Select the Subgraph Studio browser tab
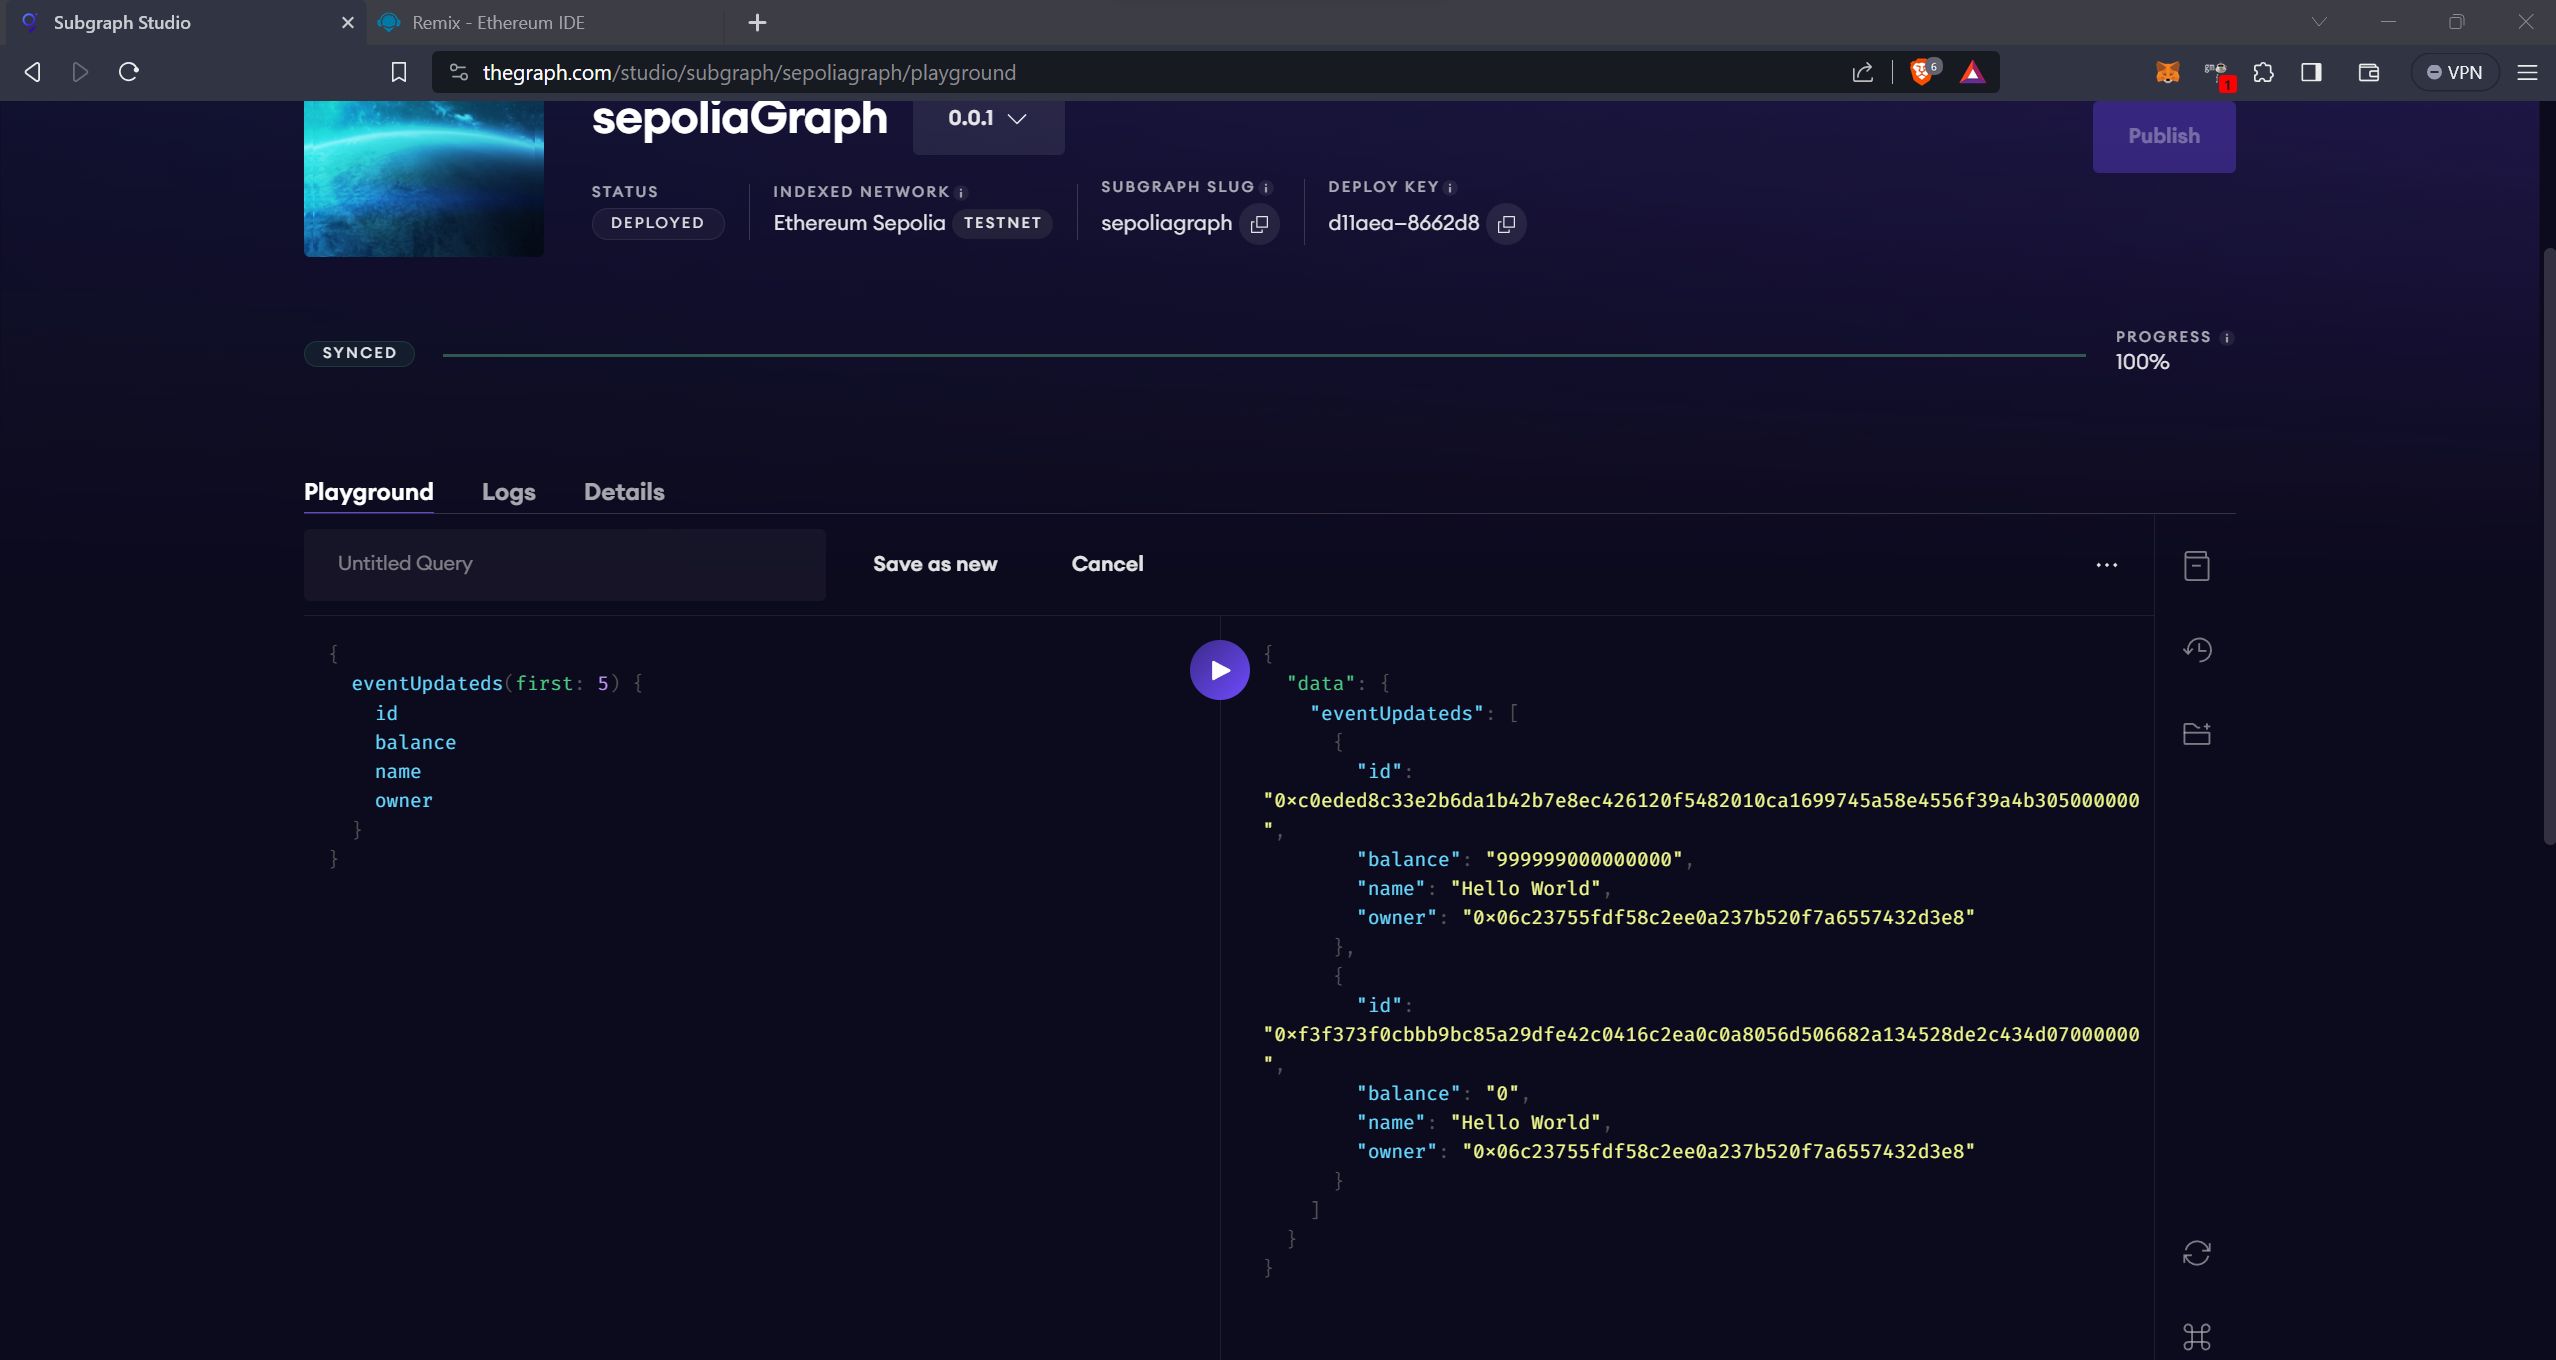Image resolution: width=2556 pixels, height=1360 pixels. click(185, 22)
